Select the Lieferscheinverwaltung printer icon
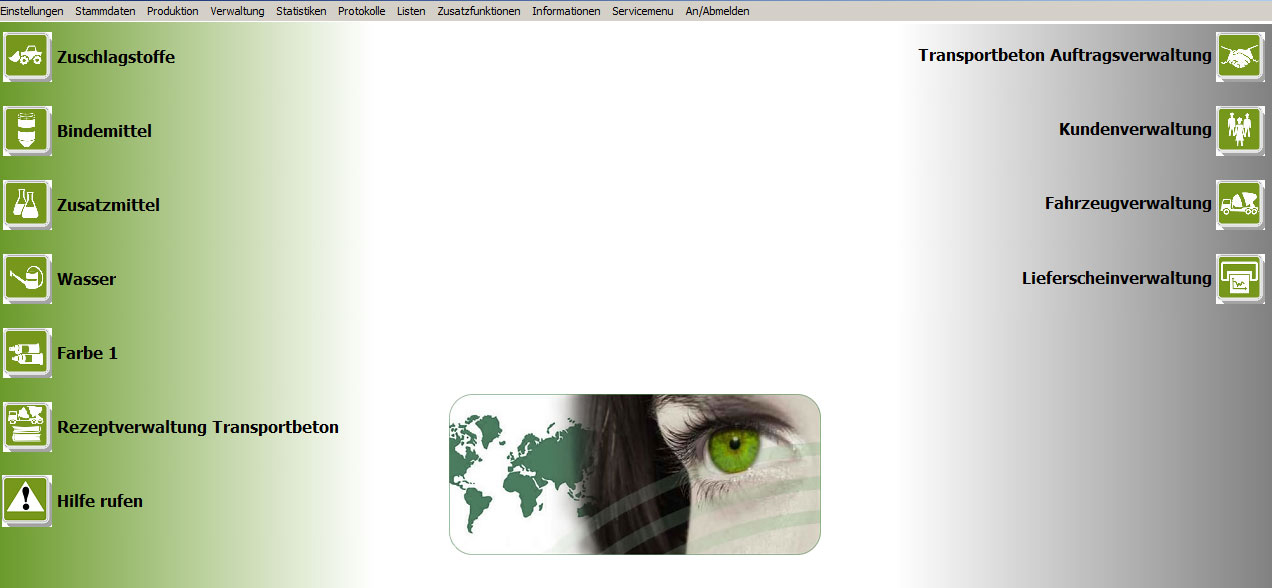The width and height of the screenshot is (1272, 588). coord(1240,279)
